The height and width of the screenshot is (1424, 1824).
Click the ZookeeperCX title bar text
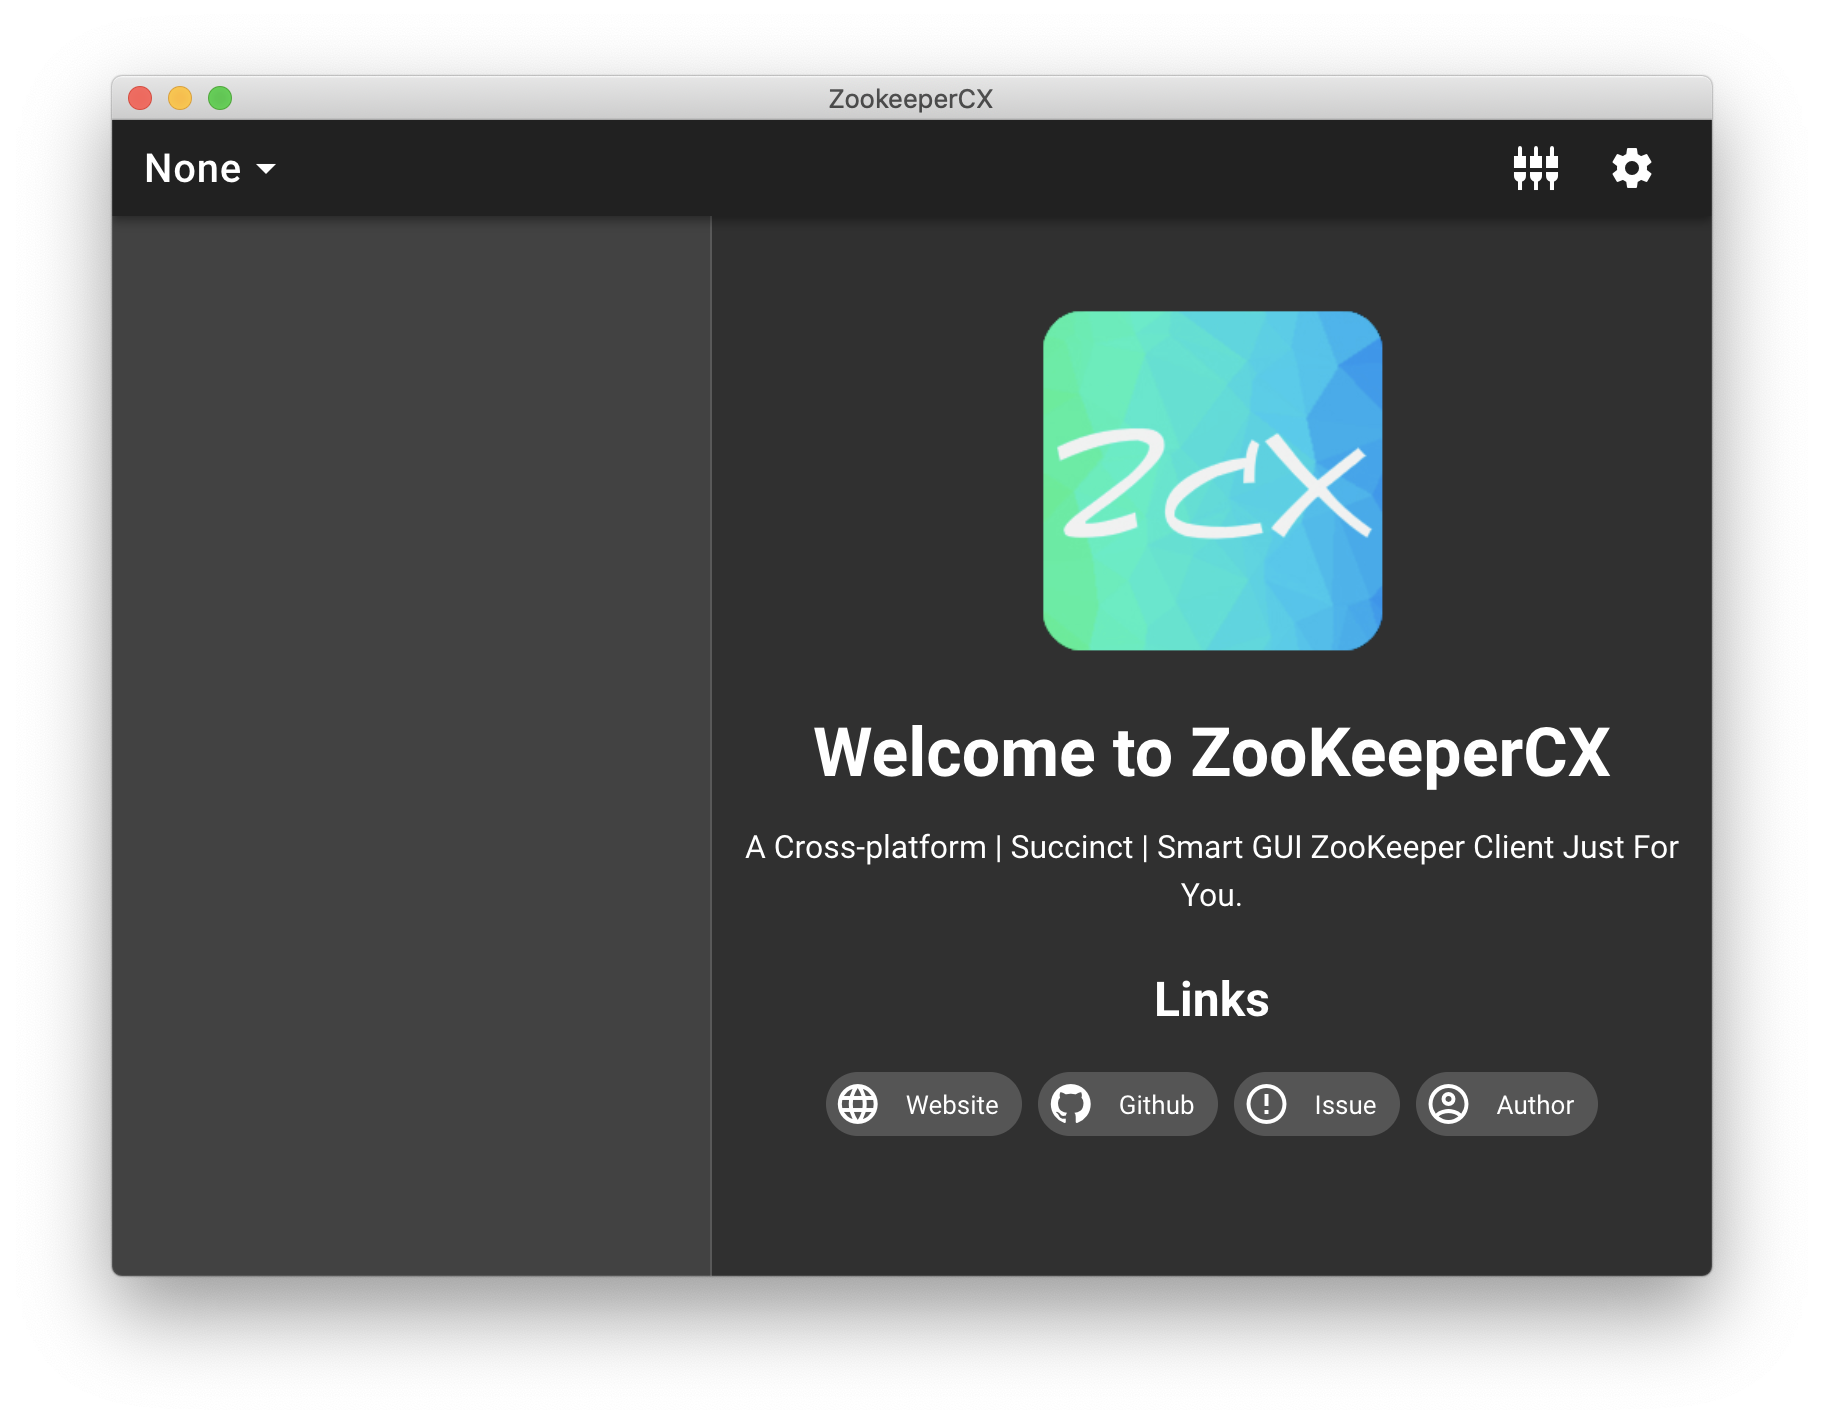click(910, 99)
